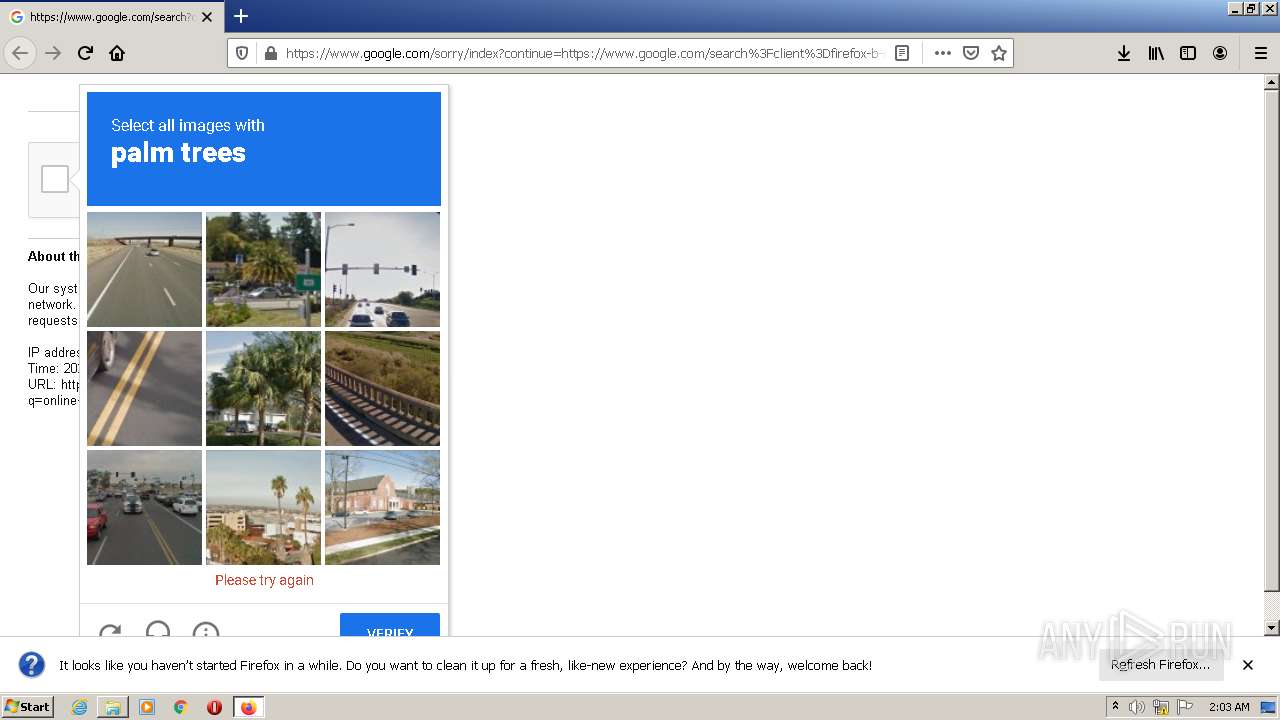Screen dimensions: 1280x720
Task: Open the Firefox taskbar button
Action: [248, 707]
